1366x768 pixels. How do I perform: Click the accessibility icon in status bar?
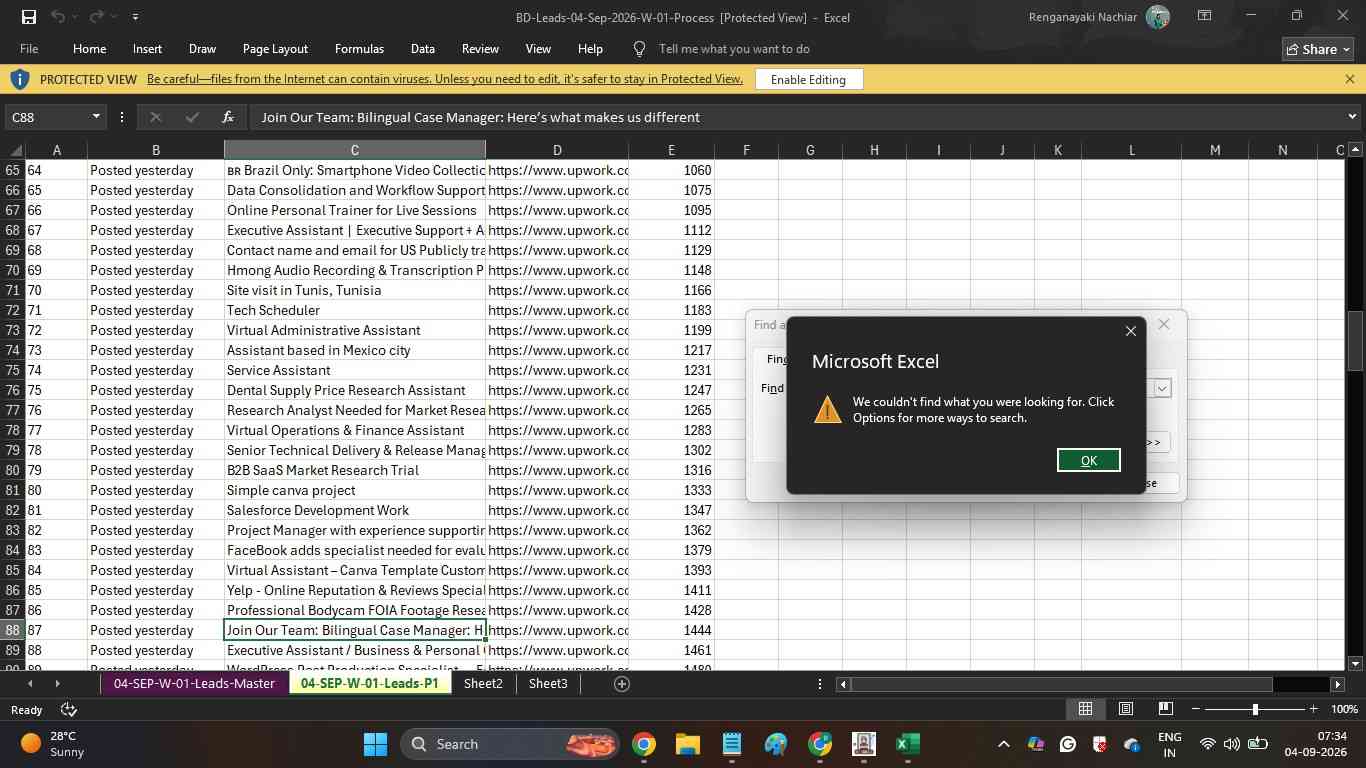tap(69, 709)
